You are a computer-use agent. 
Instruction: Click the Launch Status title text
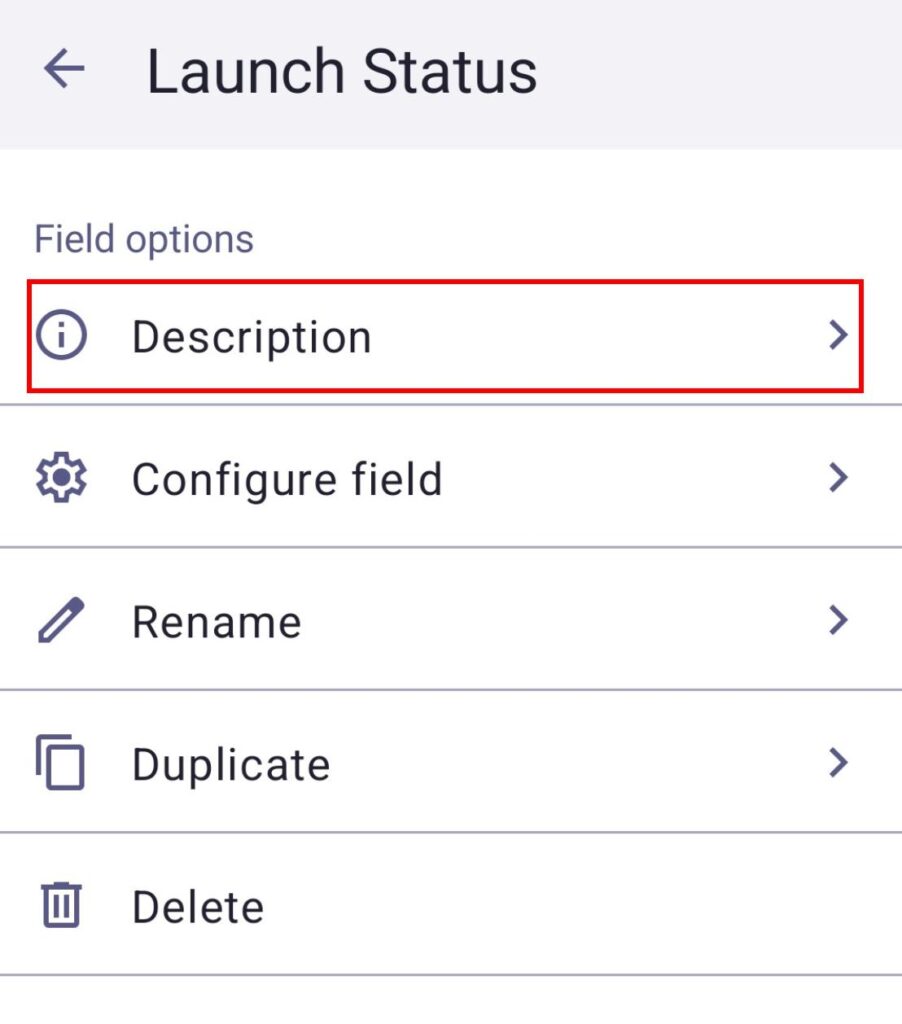point(342,72)
